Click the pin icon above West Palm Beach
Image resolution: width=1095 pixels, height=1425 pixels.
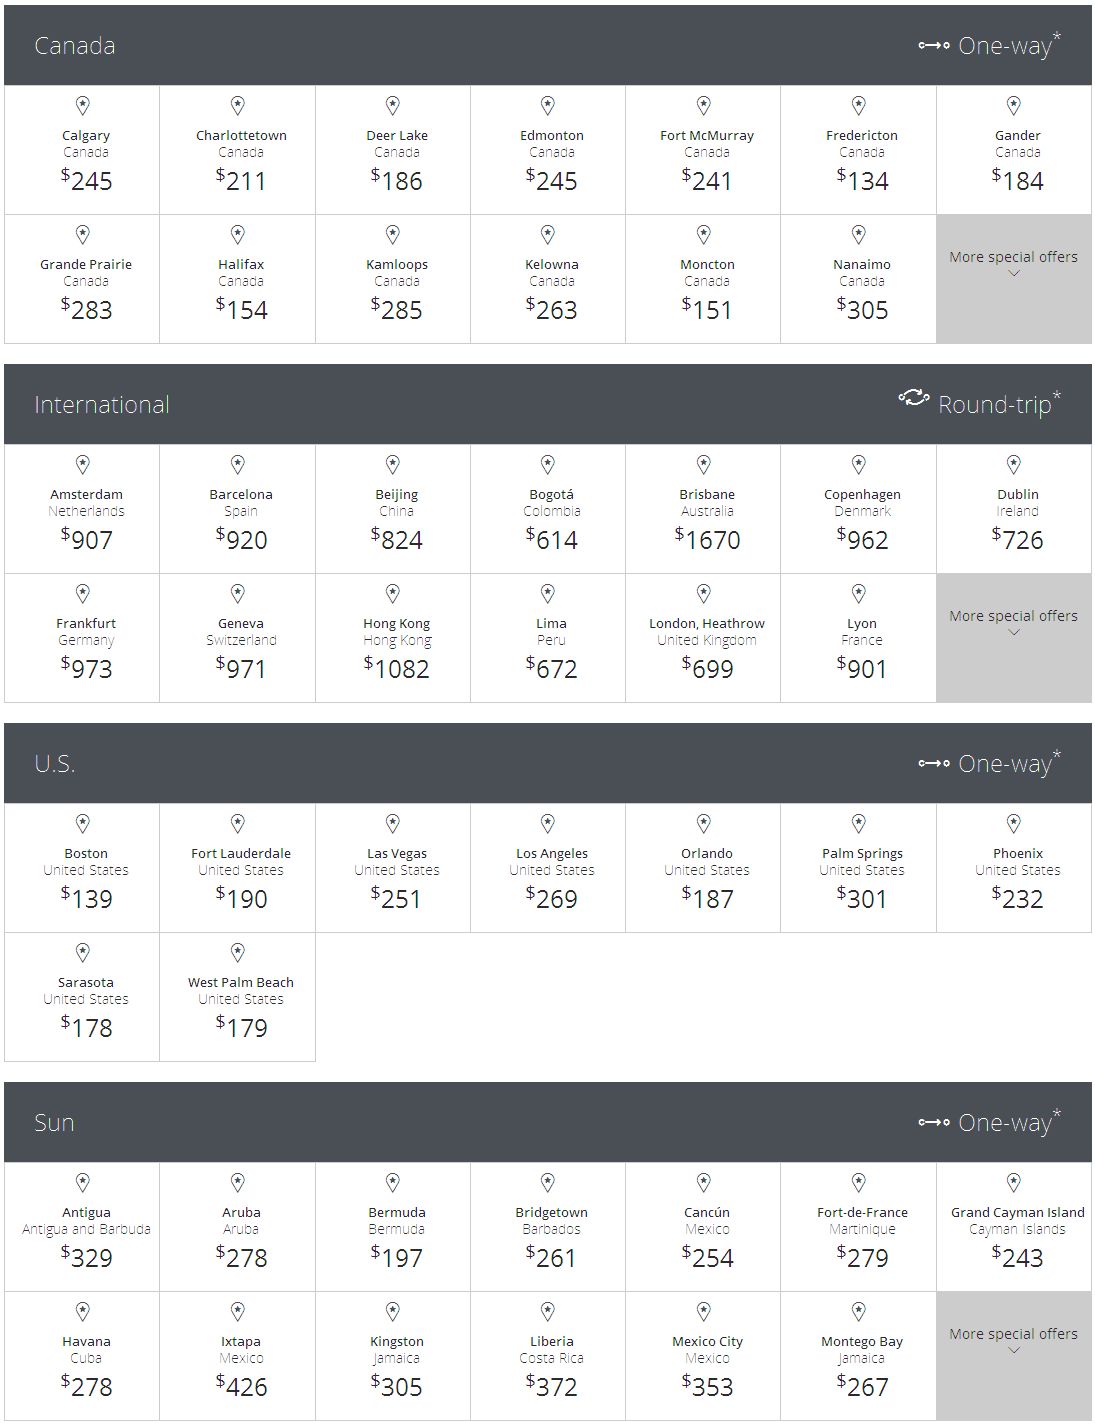pyautogui.click(x=238, y=952)
